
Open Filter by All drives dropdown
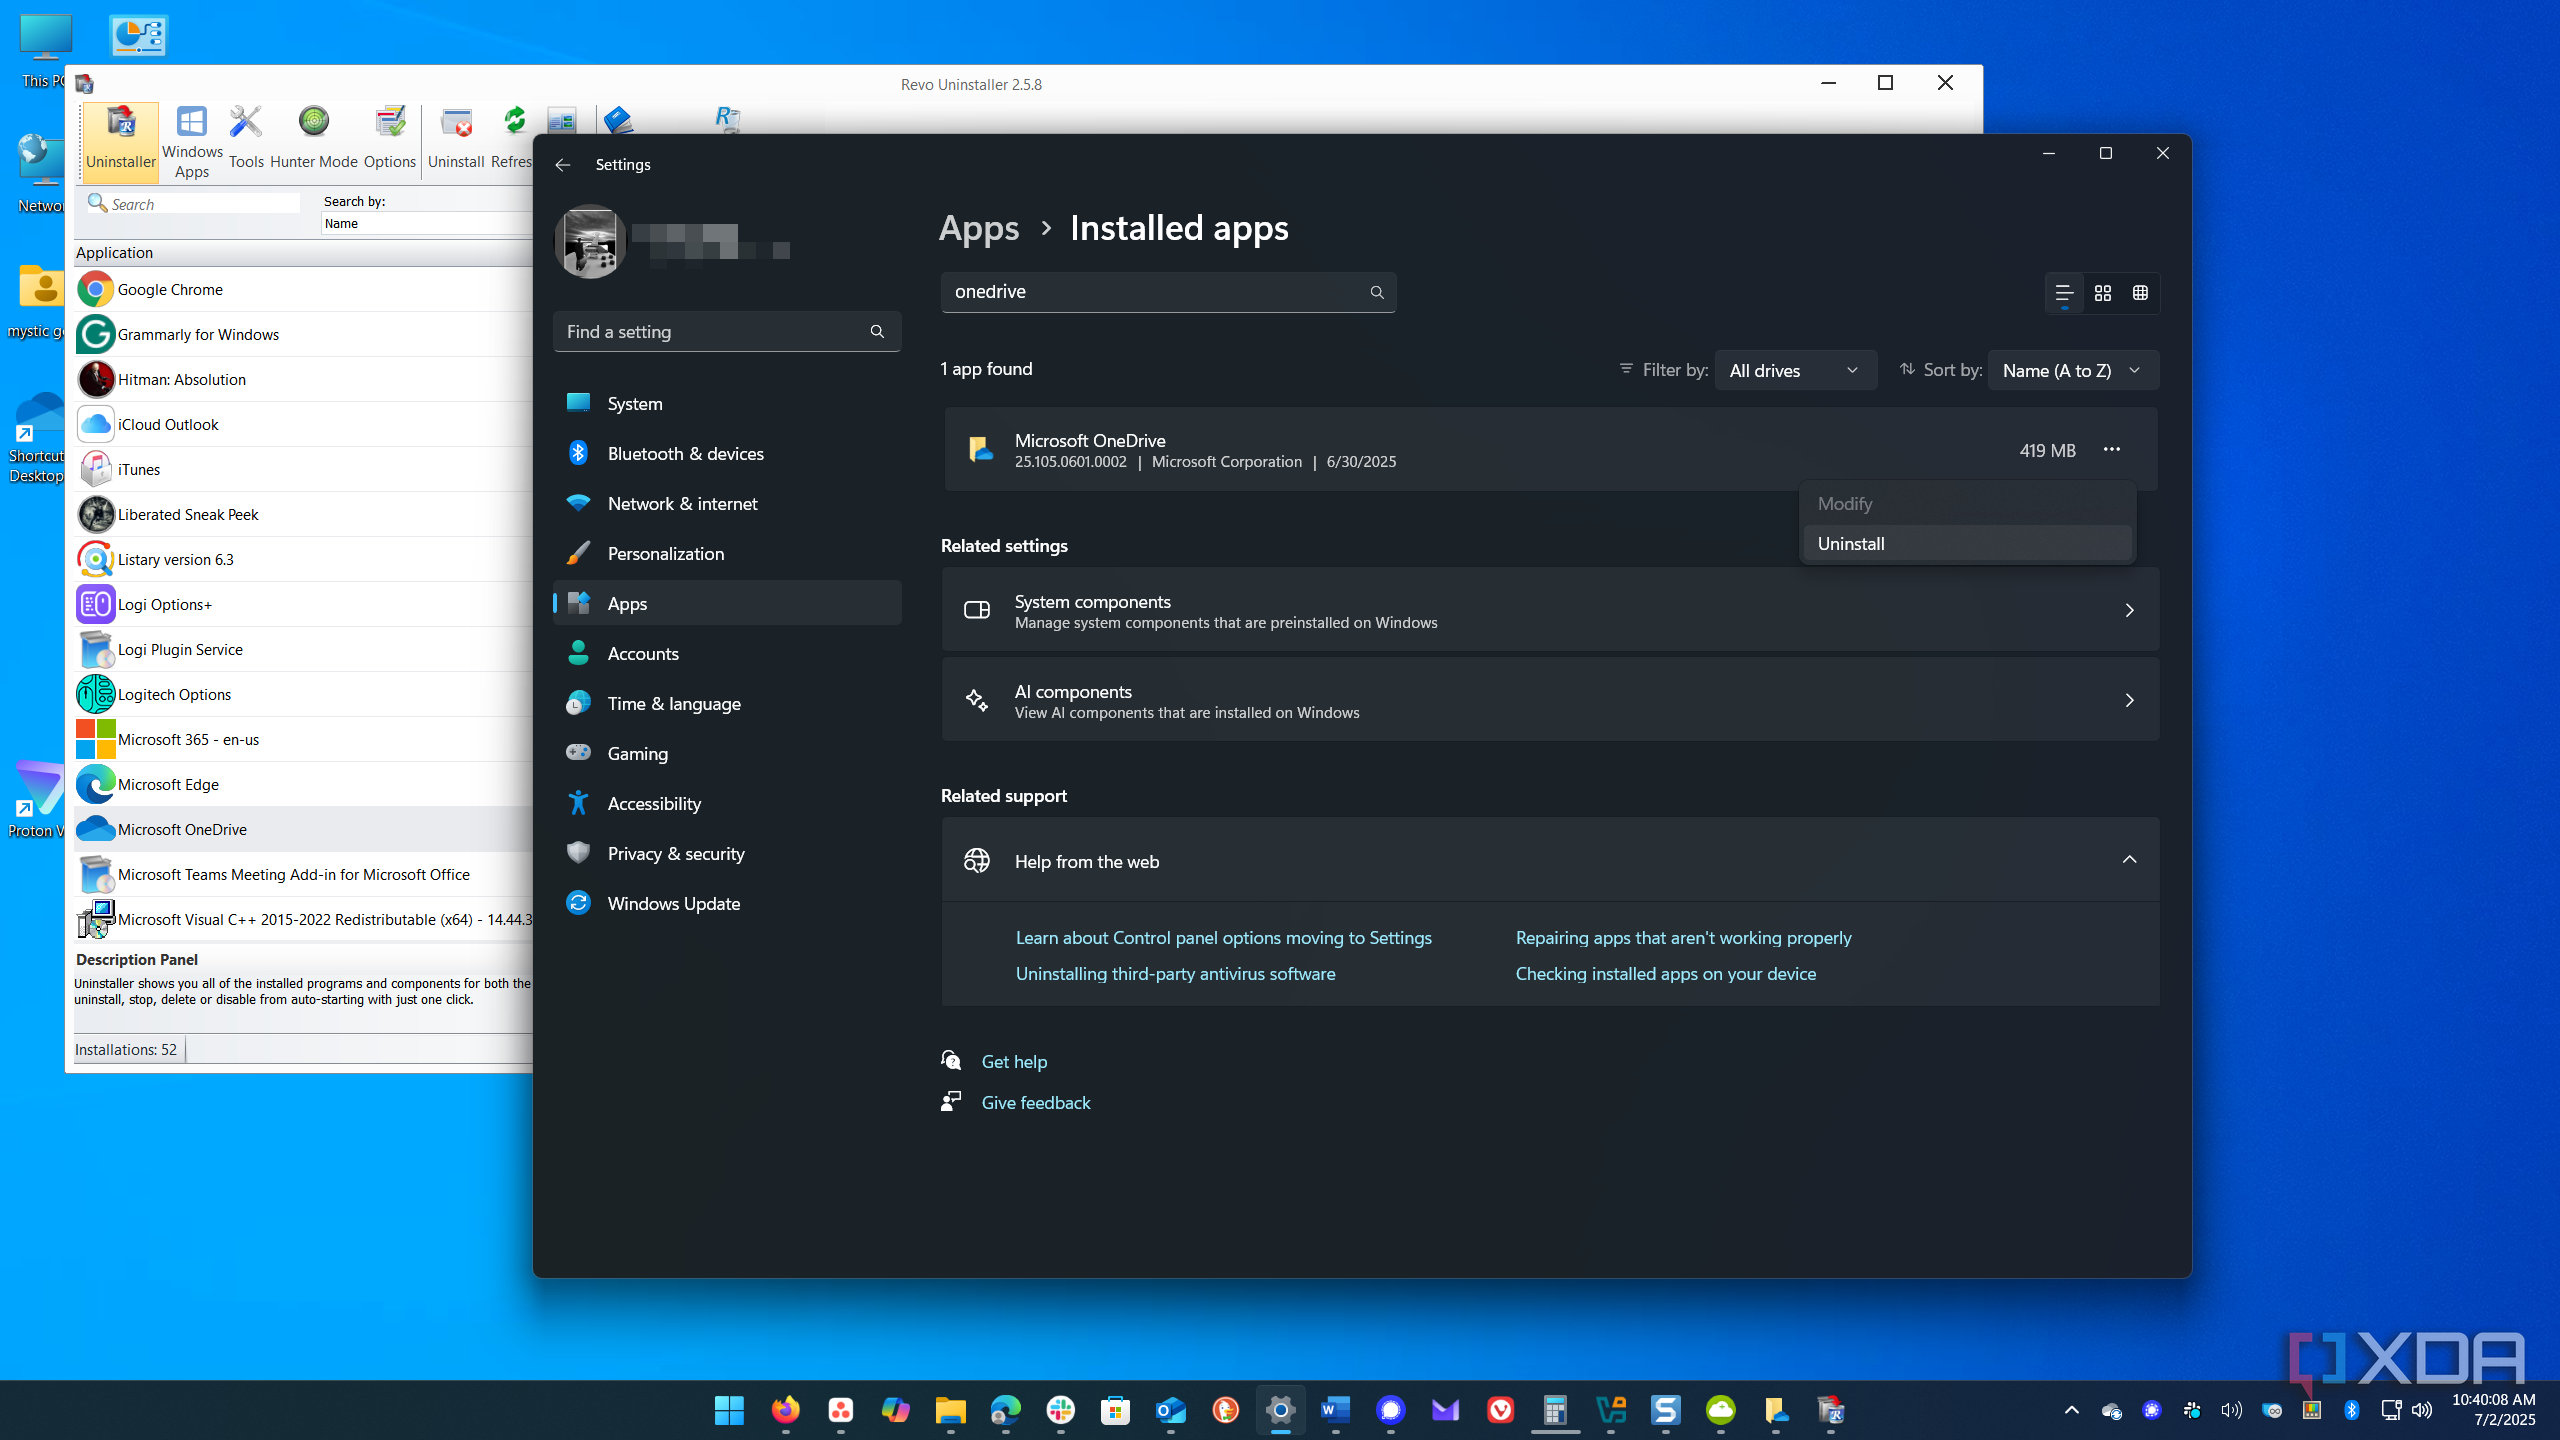click(1796, 370)
